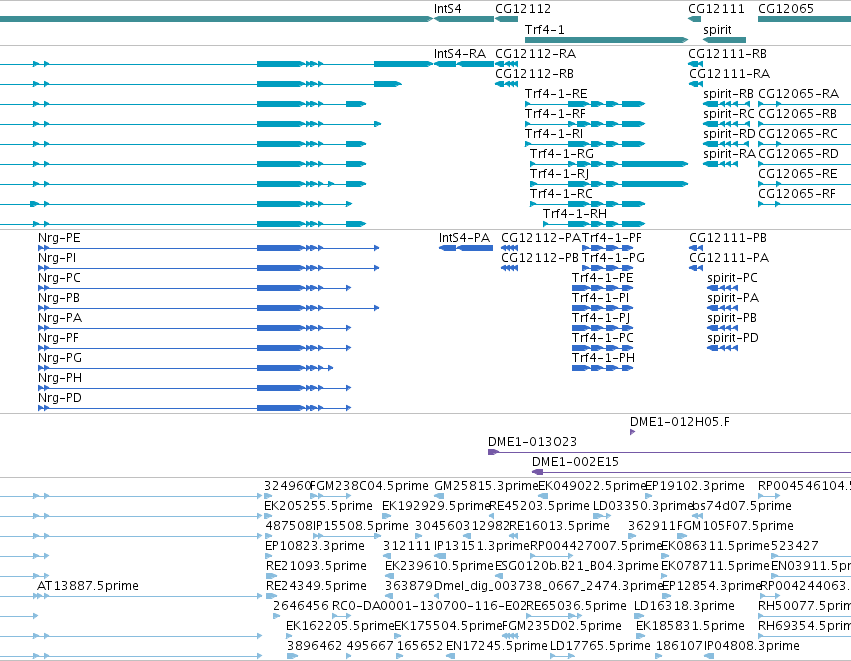Click transcript Trf4-1-RG

coord(562,154)
